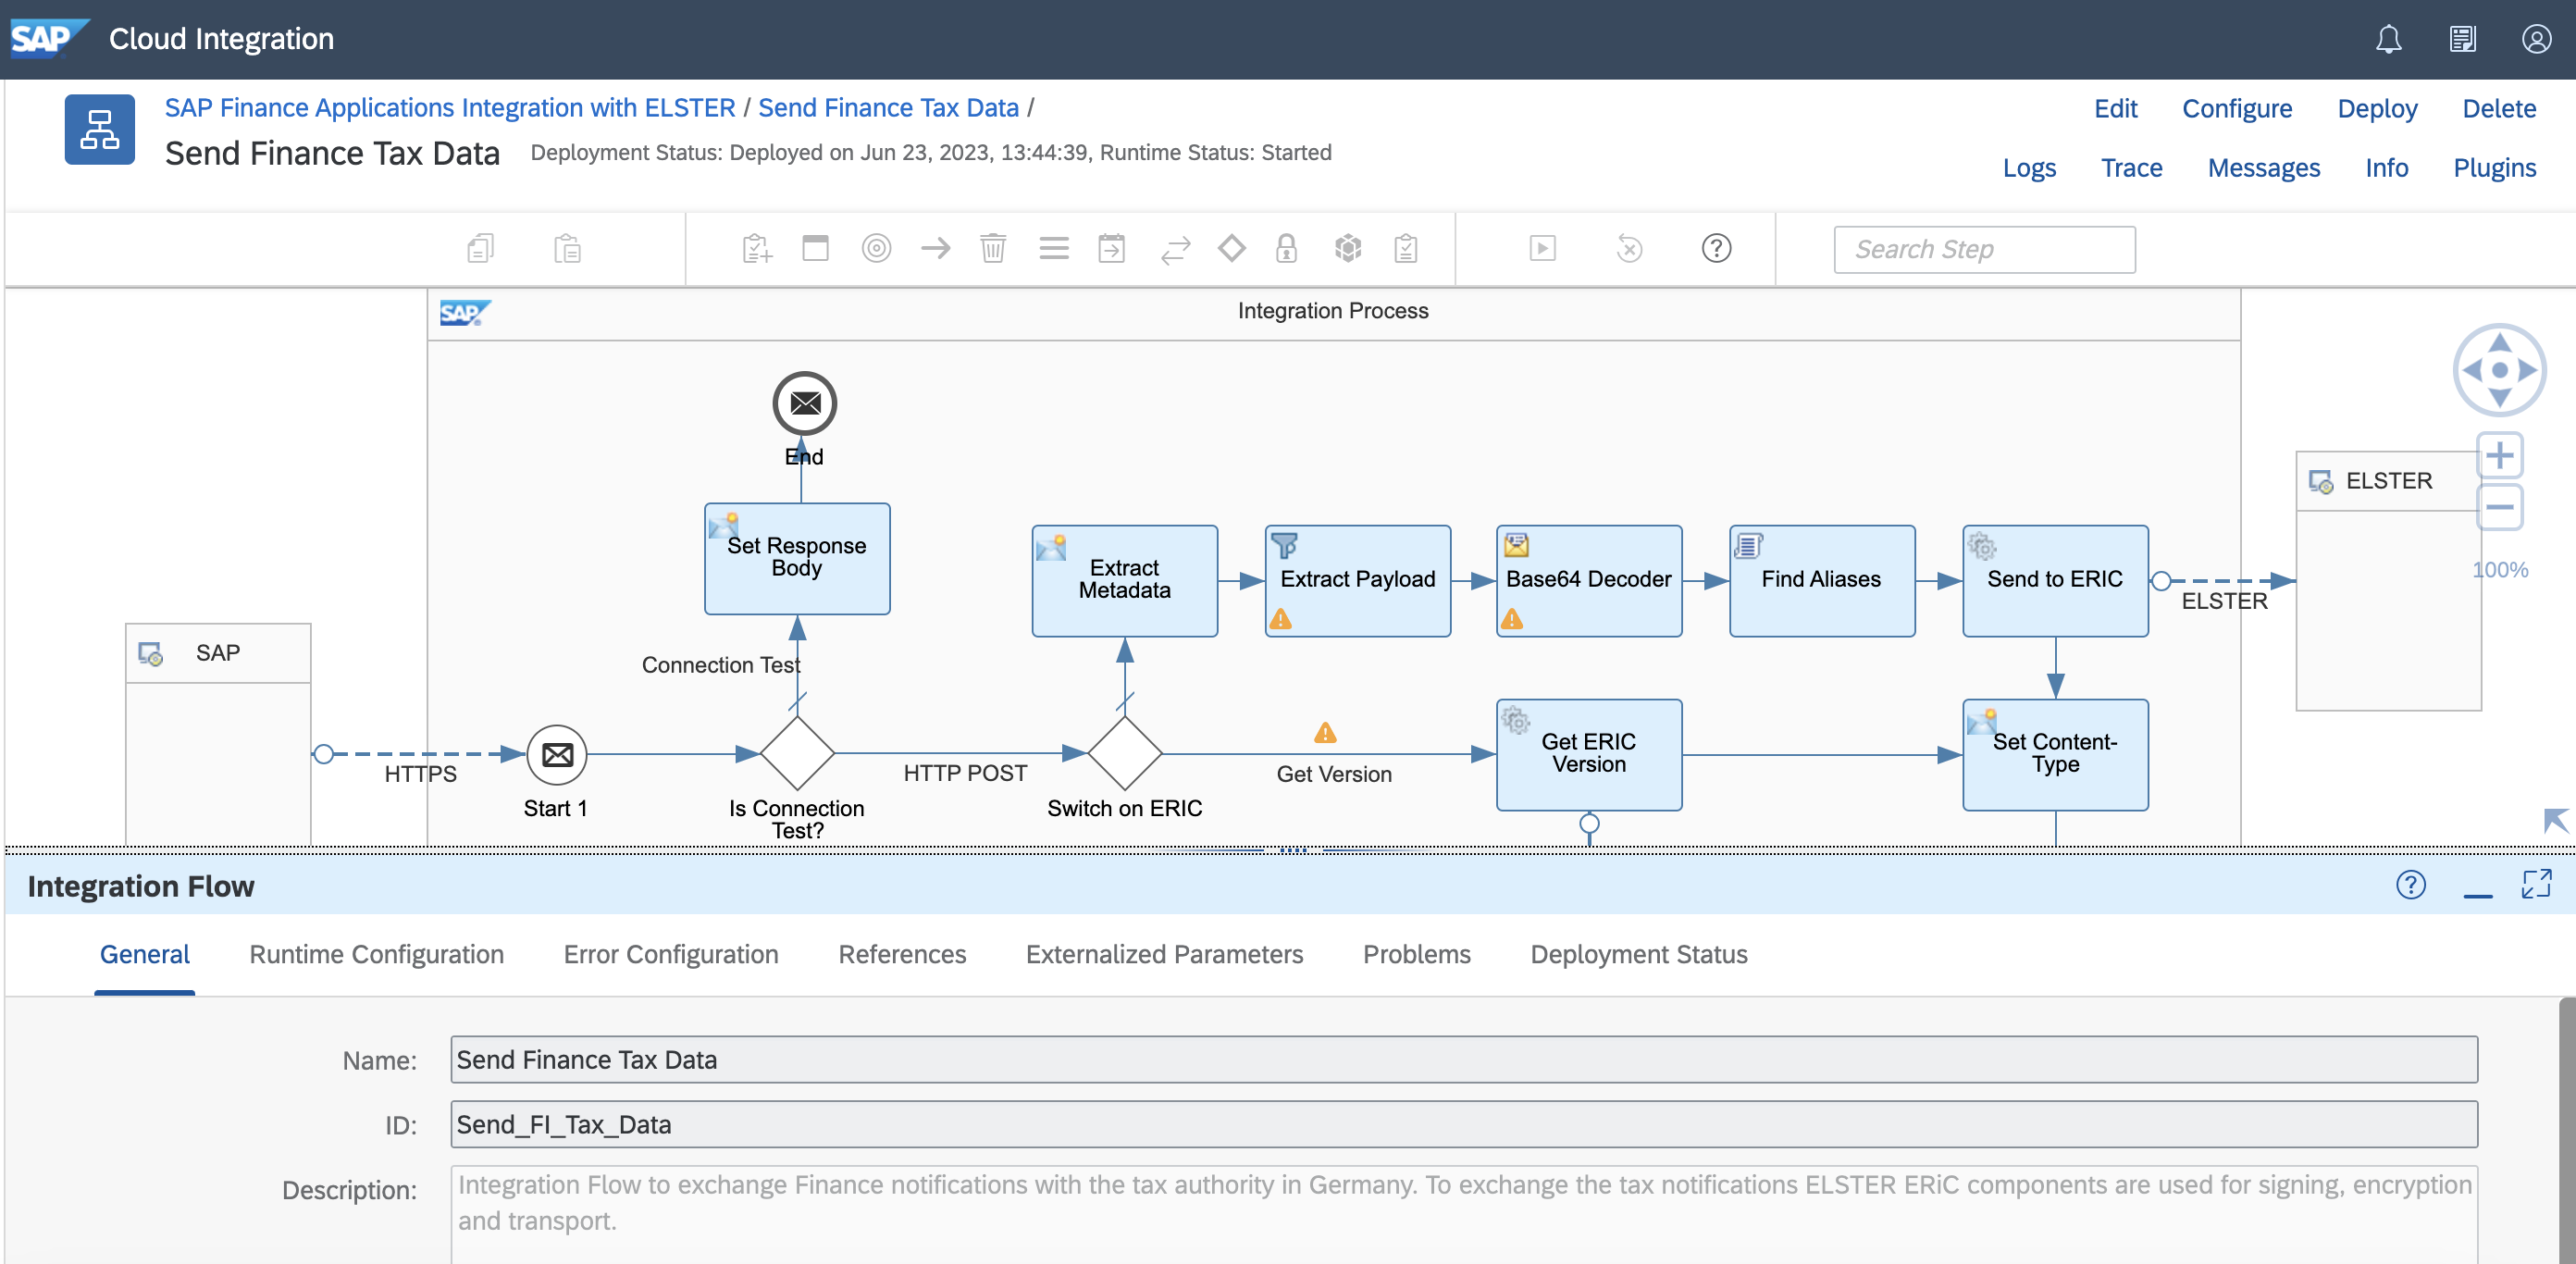
Task: Select the Extract Payload step
Action: coord(1357,581)
